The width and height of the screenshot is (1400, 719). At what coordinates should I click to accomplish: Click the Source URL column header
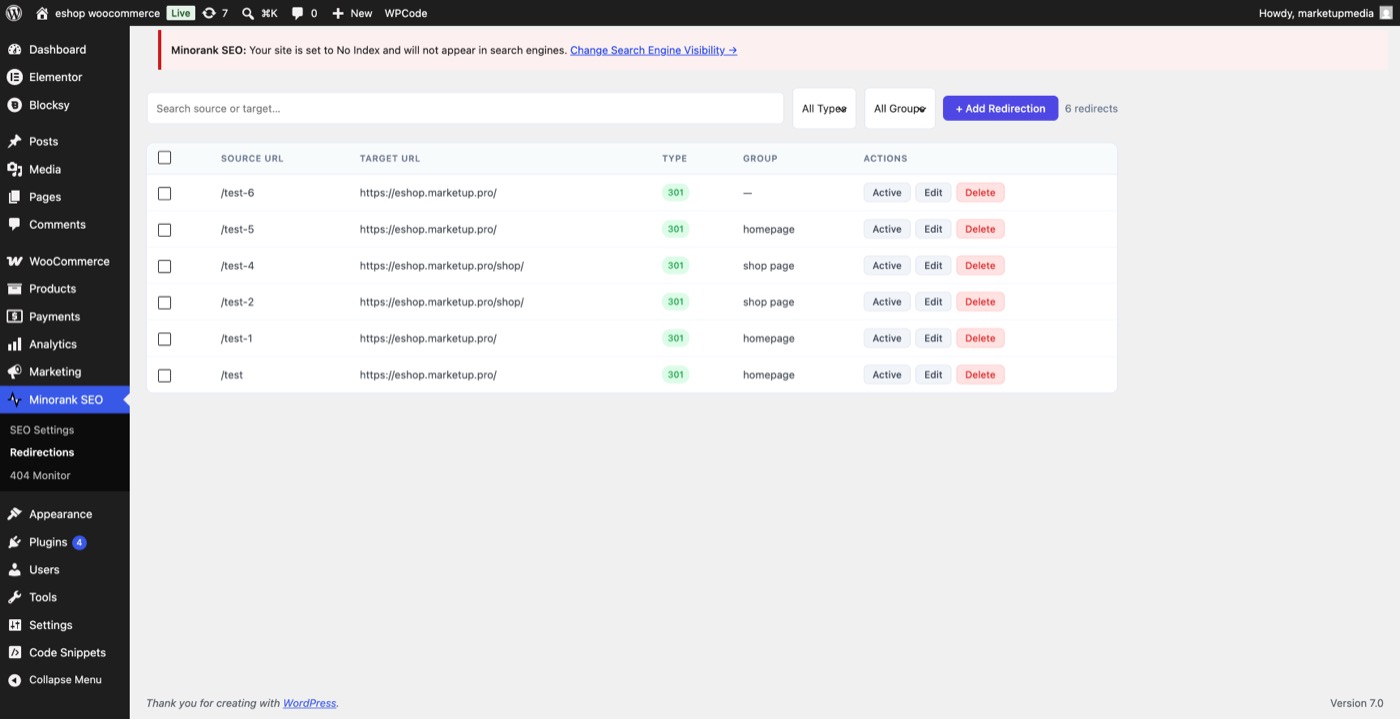[252, 158]
